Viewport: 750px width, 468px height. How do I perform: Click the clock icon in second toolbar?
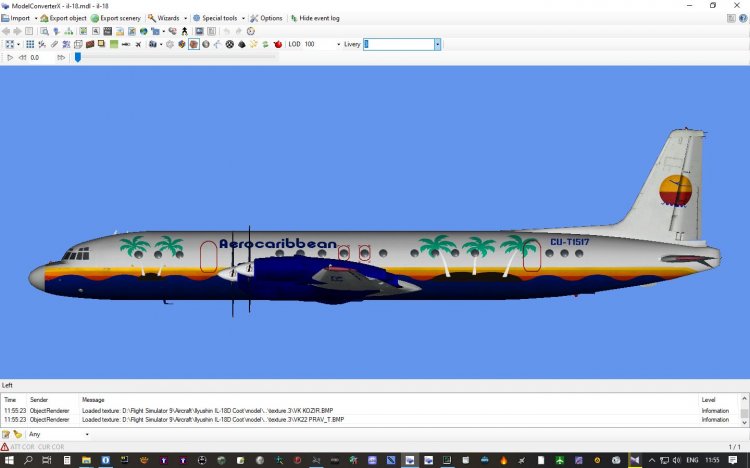click(x=251, y=31)
